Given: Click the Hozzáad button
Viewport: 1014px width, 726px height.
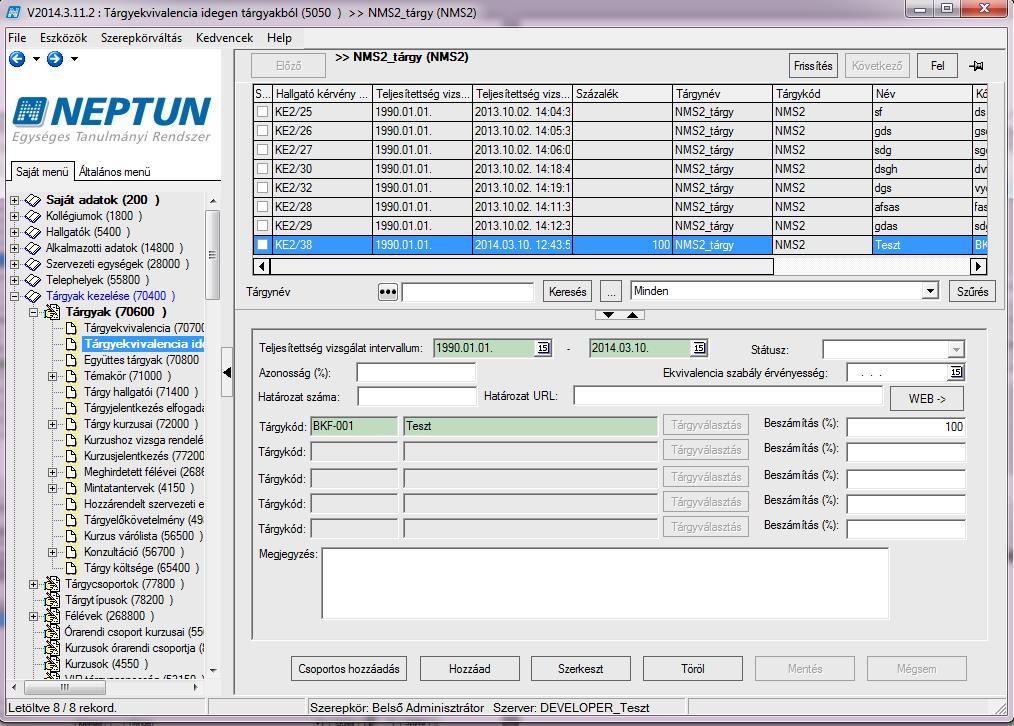Looking at the screenshot, I should [469, 669].
